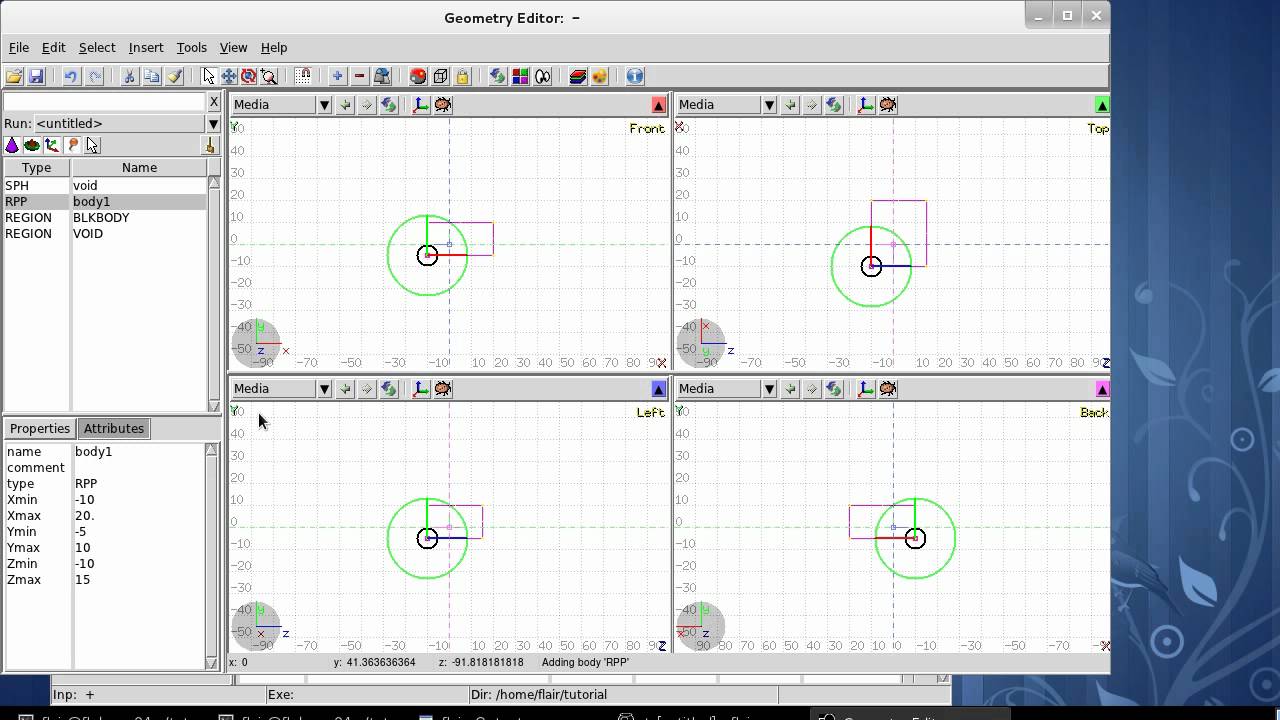Select the pan move tool

229,76
